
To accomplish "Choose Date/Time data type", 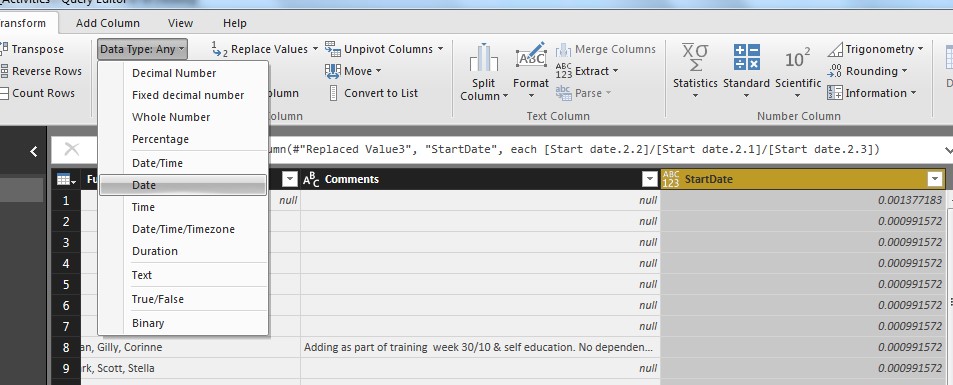I will click(183, 163).
